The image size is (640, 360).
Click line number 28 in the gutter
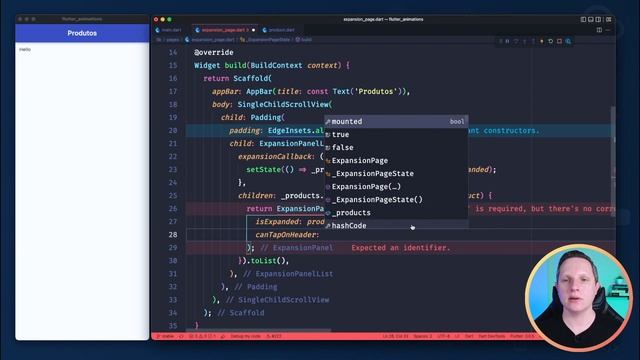tap(173, 235)
